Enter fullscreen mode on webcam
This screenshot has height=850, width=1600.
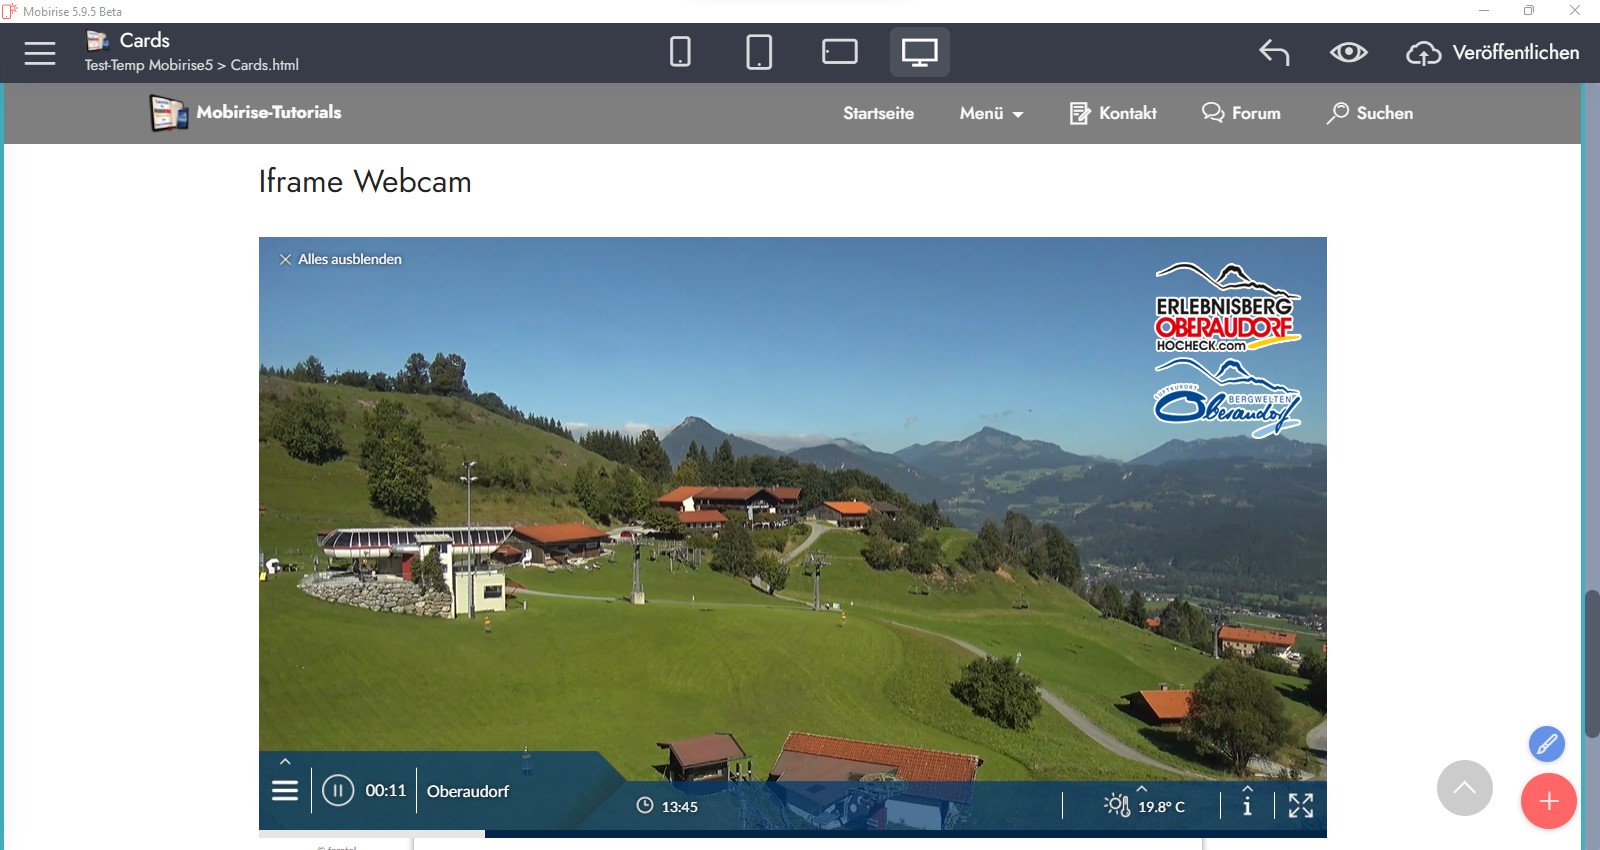point(1301,805)
